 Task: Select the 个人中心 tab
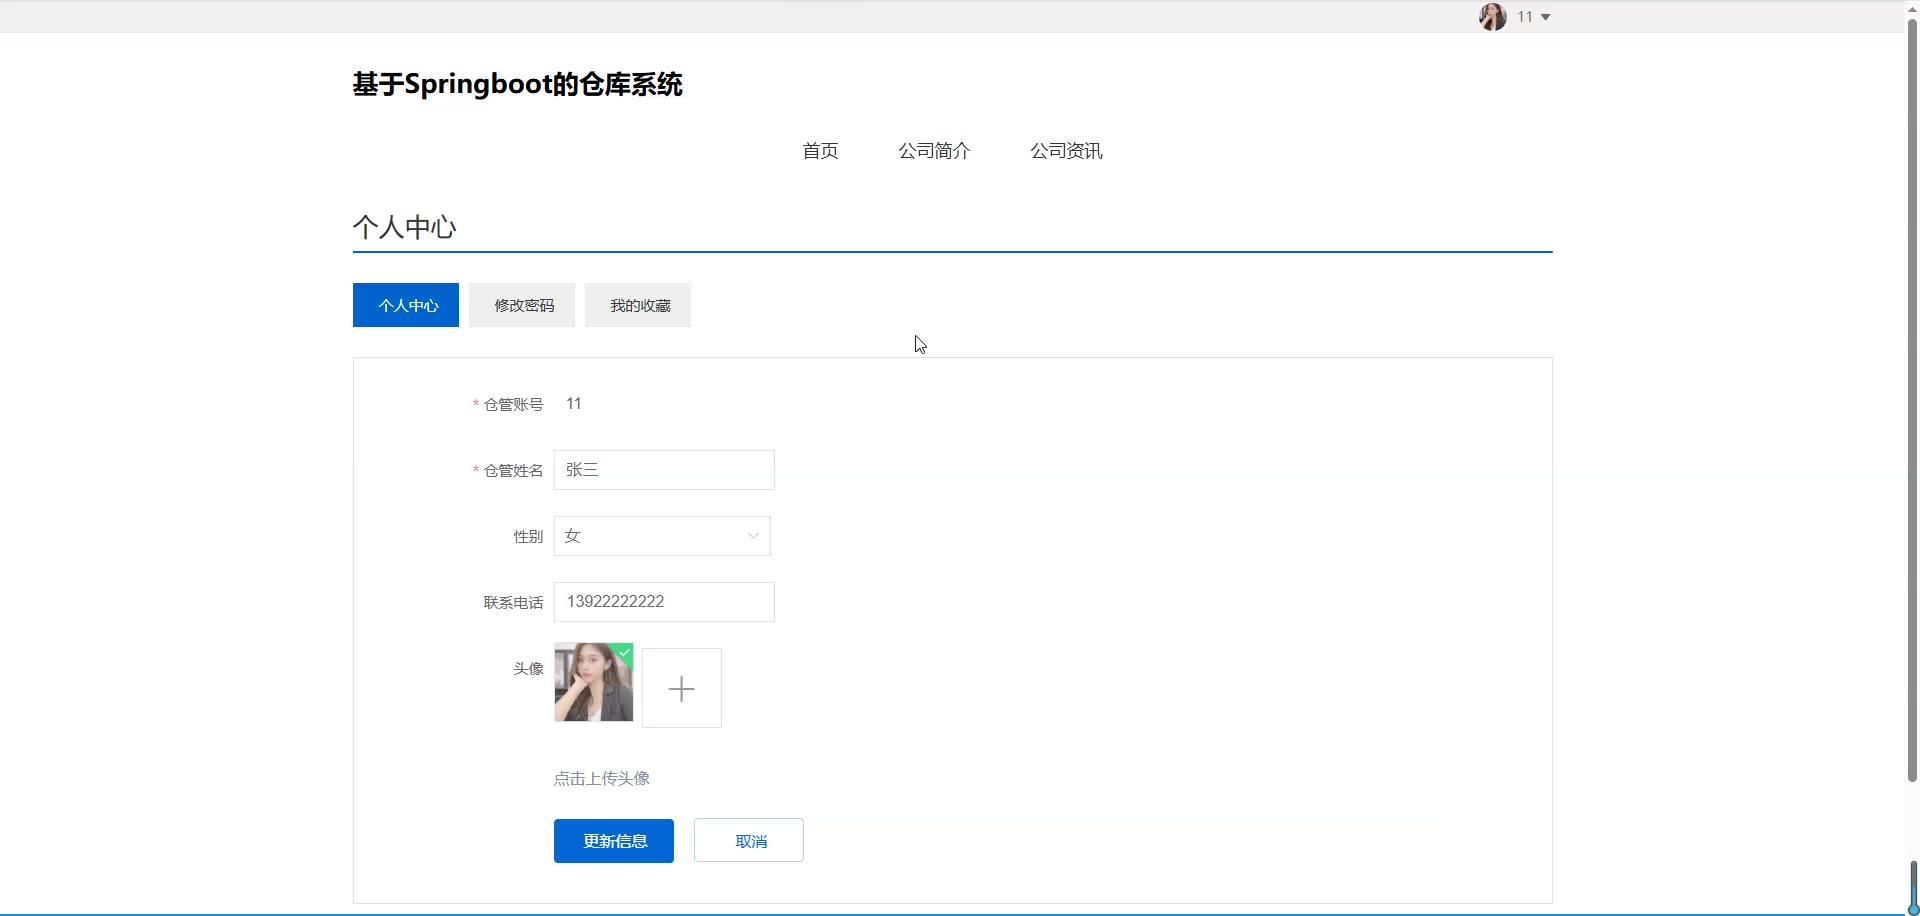pos(406,305)
